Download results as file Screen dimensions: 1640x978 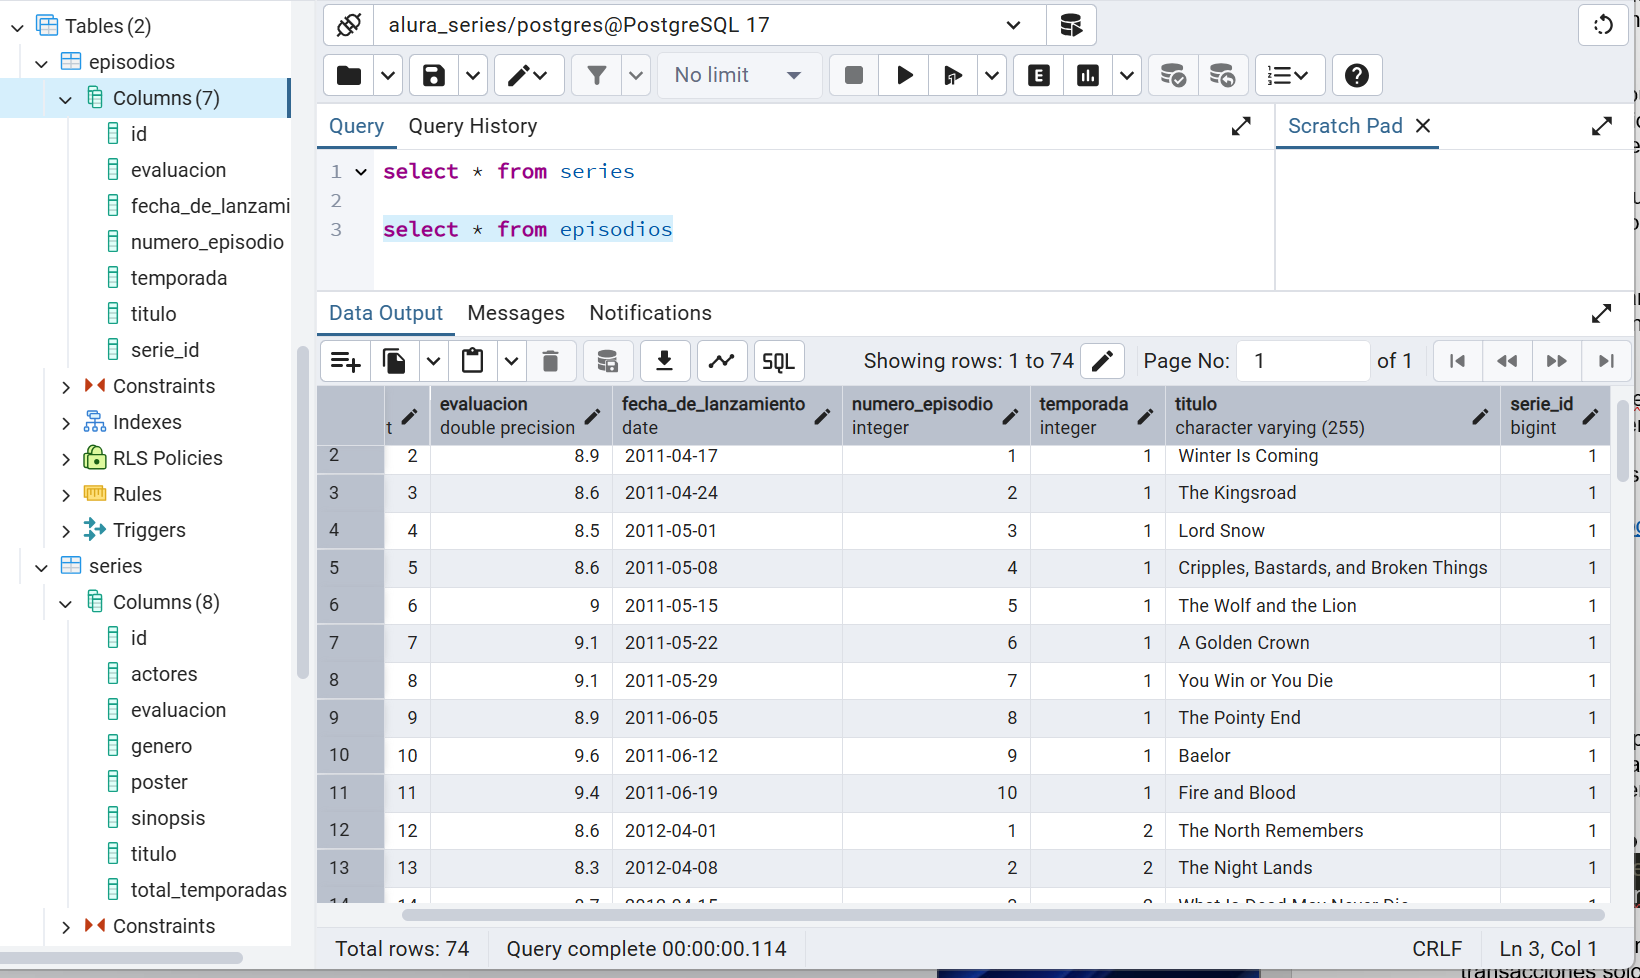pos(664,361)
